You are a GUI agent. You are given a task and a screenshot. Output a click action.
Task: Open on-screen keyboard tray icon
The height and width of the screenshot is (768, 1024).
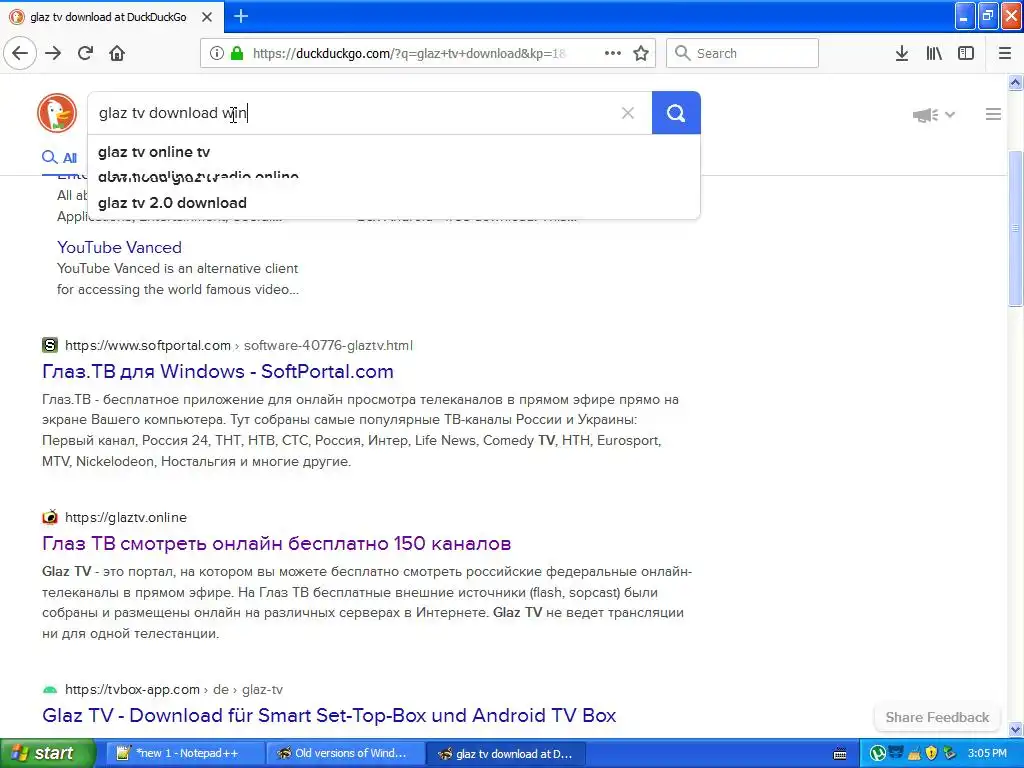click(x=840, y=754)
